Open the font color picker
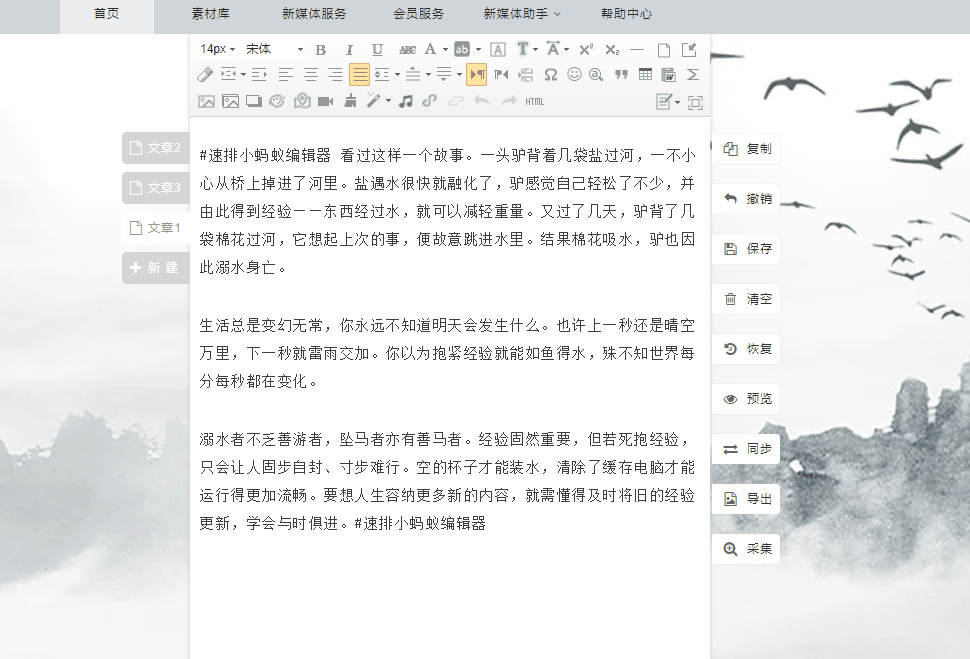Screen dimensions: 970x659 point(431,49)
